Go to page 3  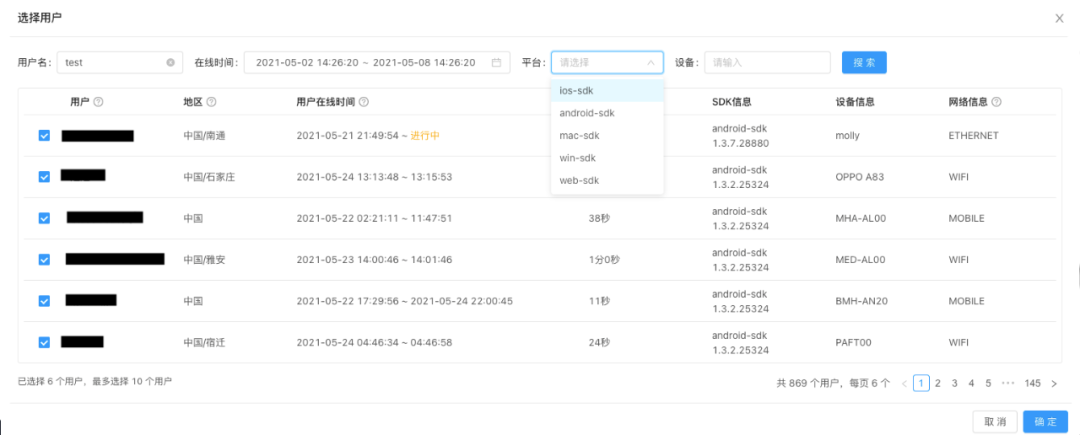pyautogui.click(x=955, y=383)
